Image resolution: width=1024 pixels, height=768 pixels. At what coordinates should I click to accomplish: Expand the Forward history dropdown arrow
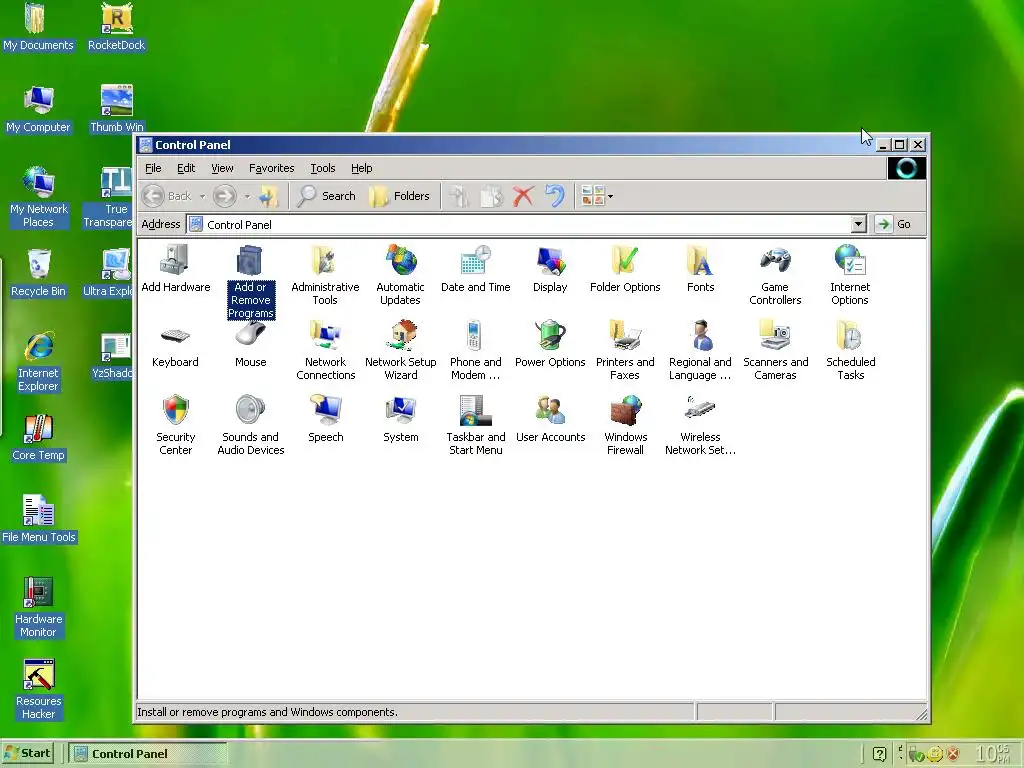click(247, 196)
